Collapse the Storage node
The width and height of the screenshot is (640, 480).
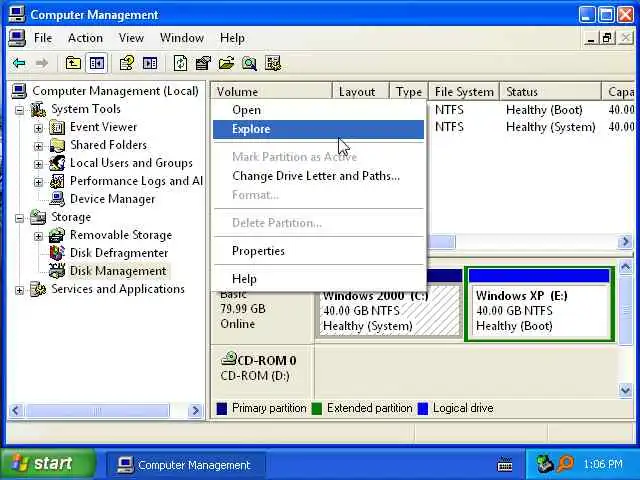click(x=19, y=218)
